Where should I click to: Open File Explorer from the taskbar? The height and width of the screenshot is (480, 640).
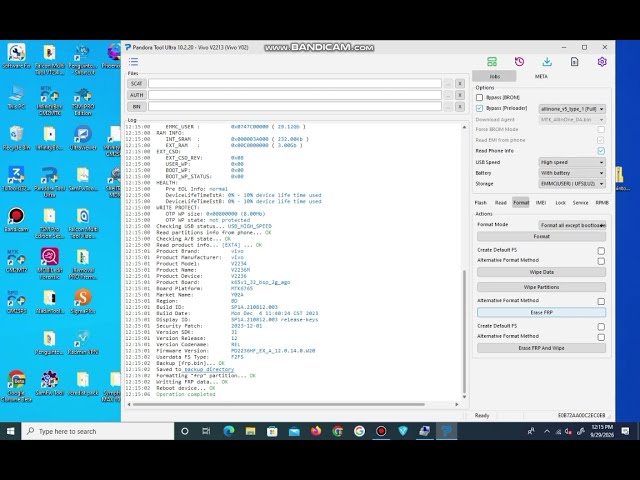click(250, 431)
